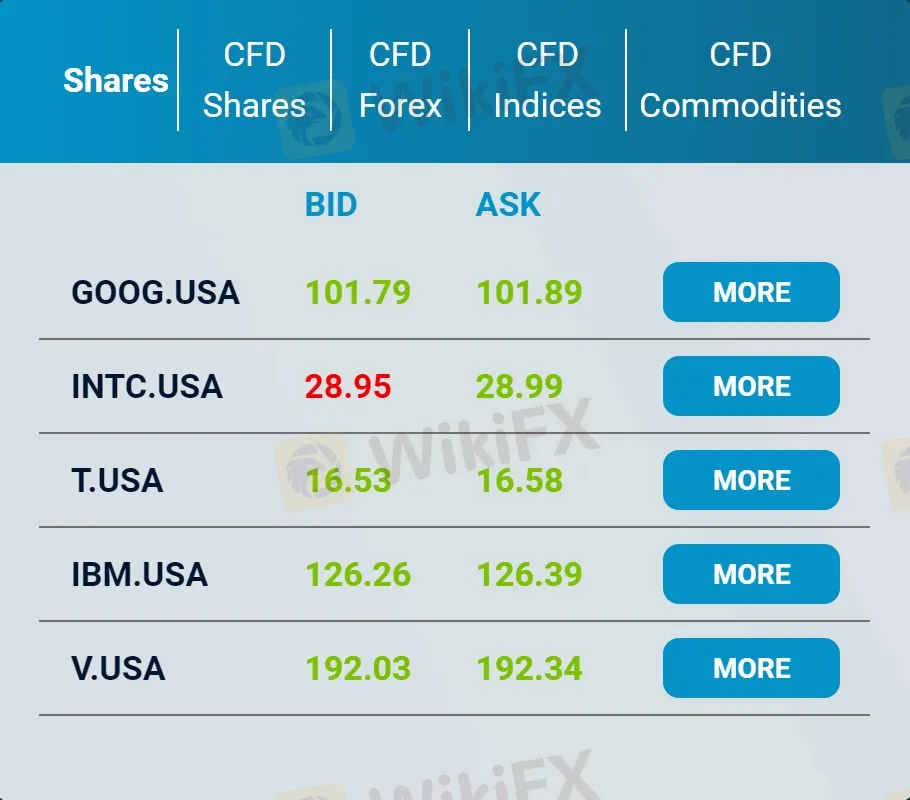Open the CFD Shares tab

click(254, 80)
